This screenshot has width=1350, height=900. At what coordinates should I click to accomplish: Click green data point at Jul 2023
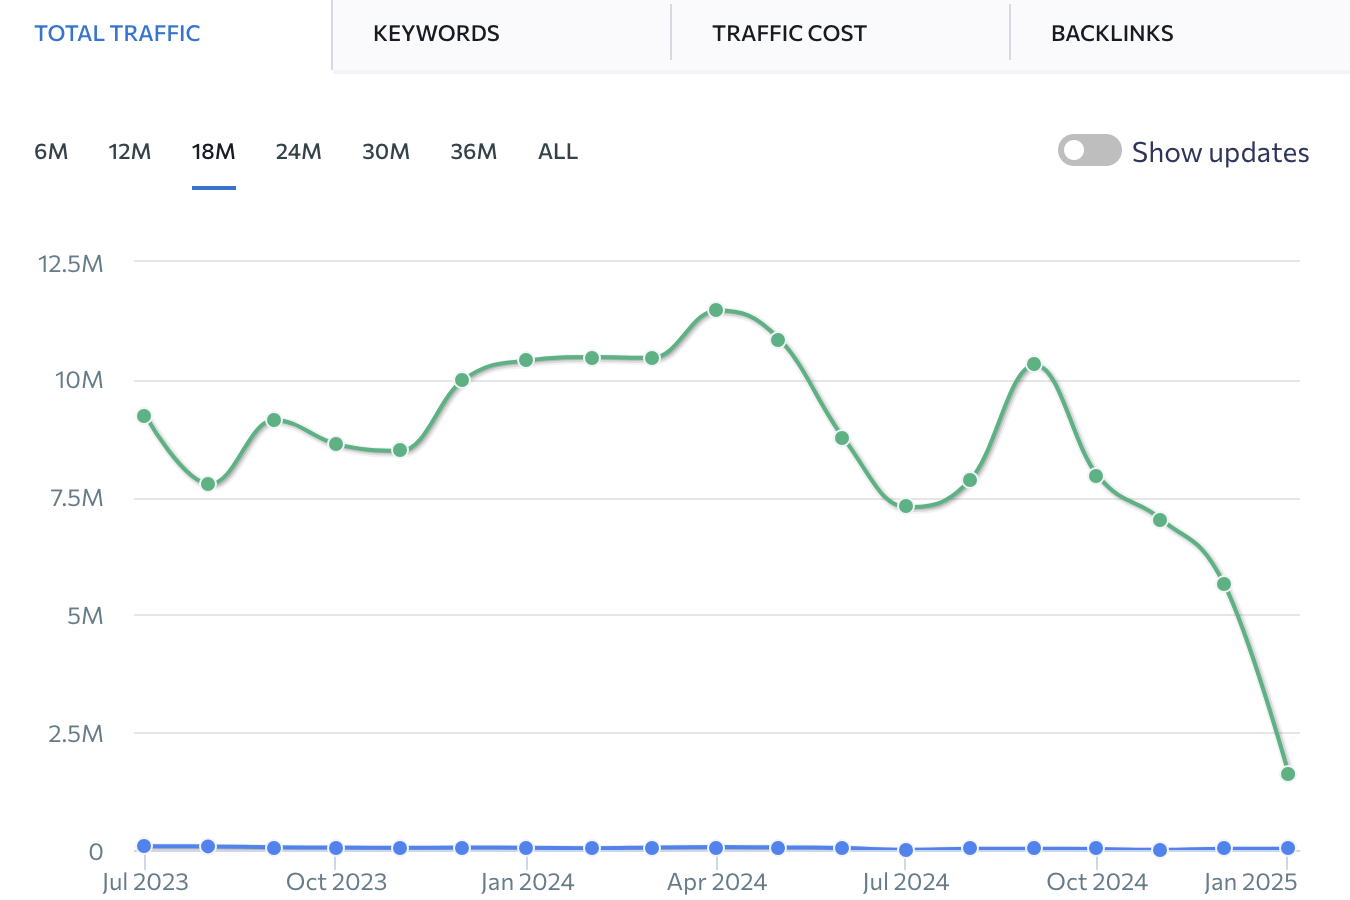[144, 416]
